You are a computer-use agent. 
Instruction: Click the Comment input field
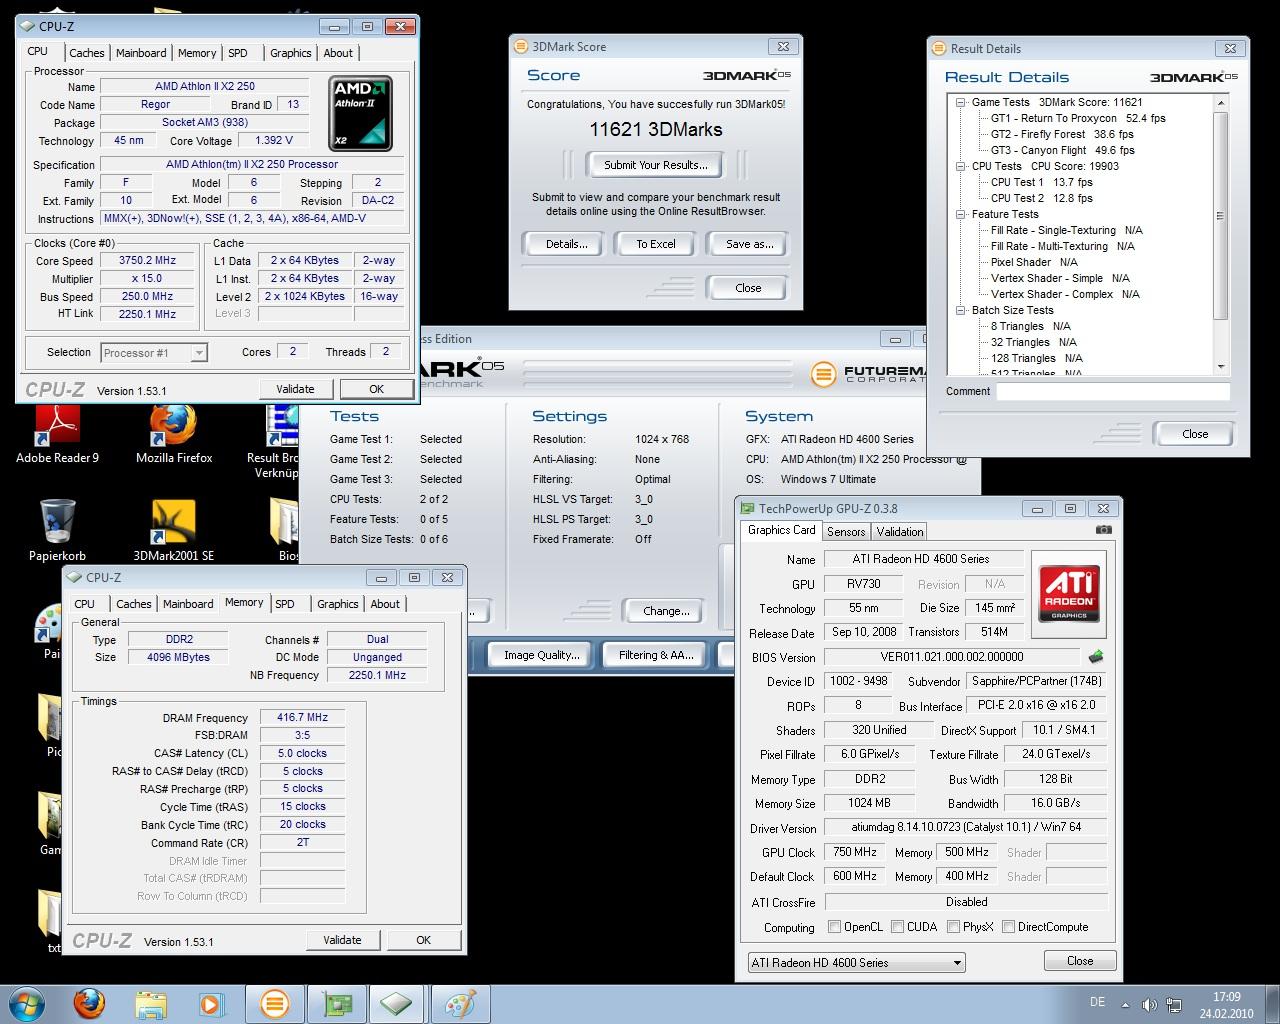1113,391
